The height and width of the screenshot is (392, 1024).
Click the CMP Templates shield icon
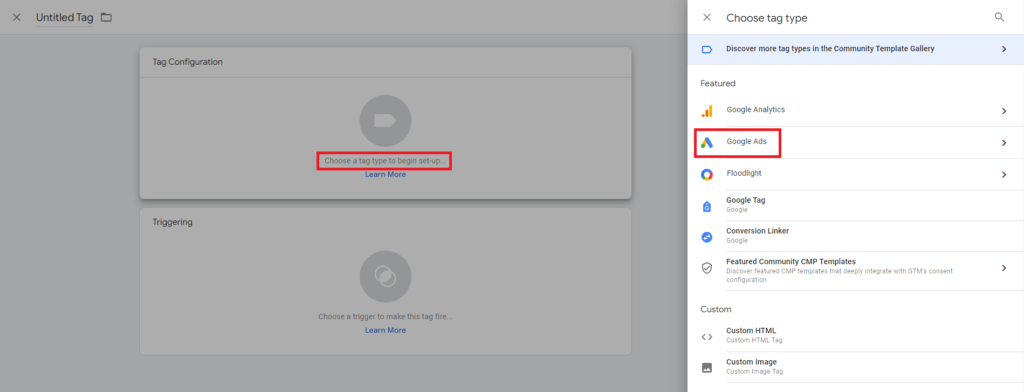pos(707,269)
